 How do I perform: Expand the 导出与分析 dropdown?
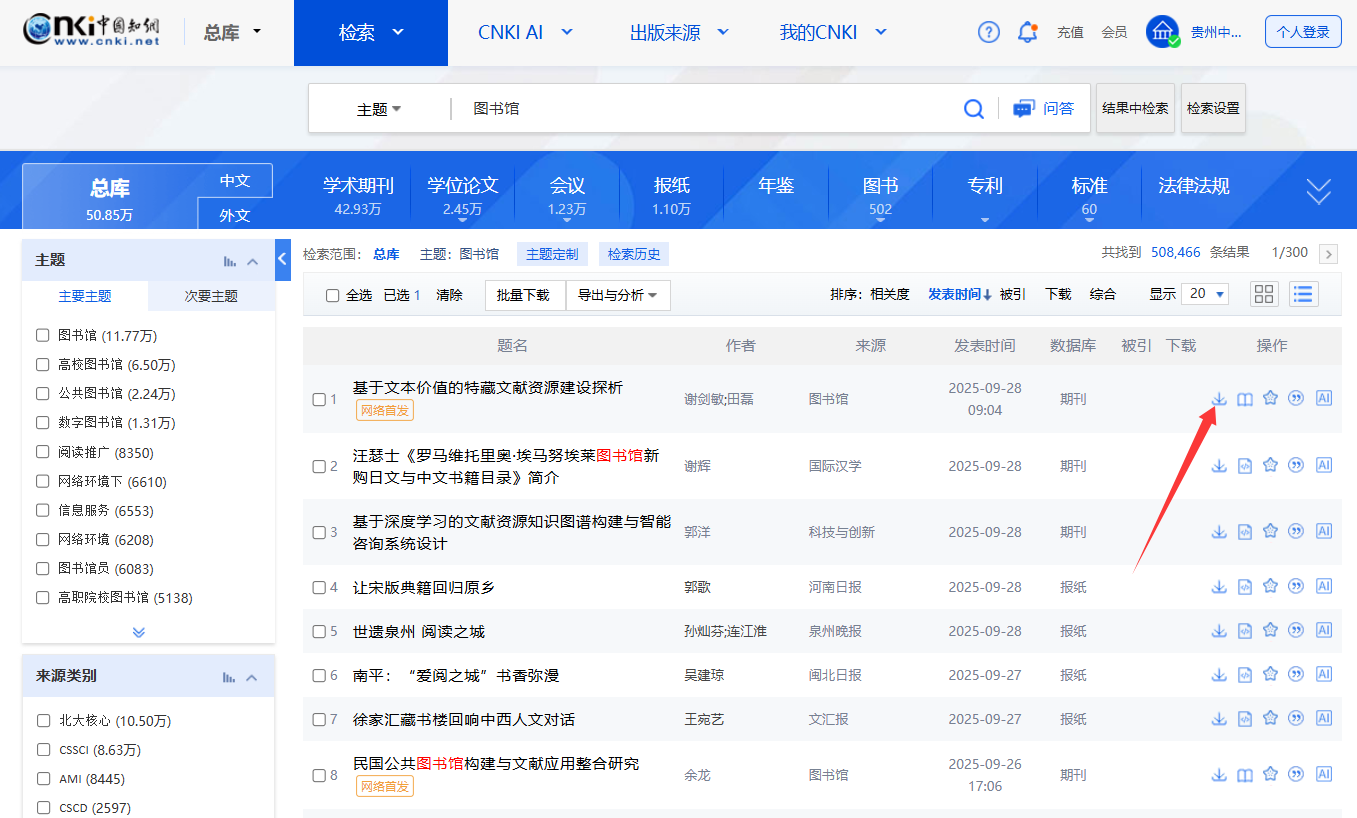[x=617, y=295]
